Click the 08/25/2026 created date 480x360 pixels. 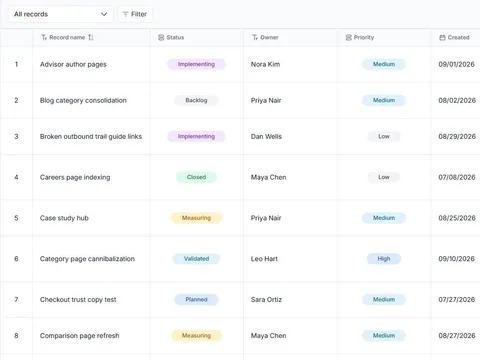tap(457, 218)
